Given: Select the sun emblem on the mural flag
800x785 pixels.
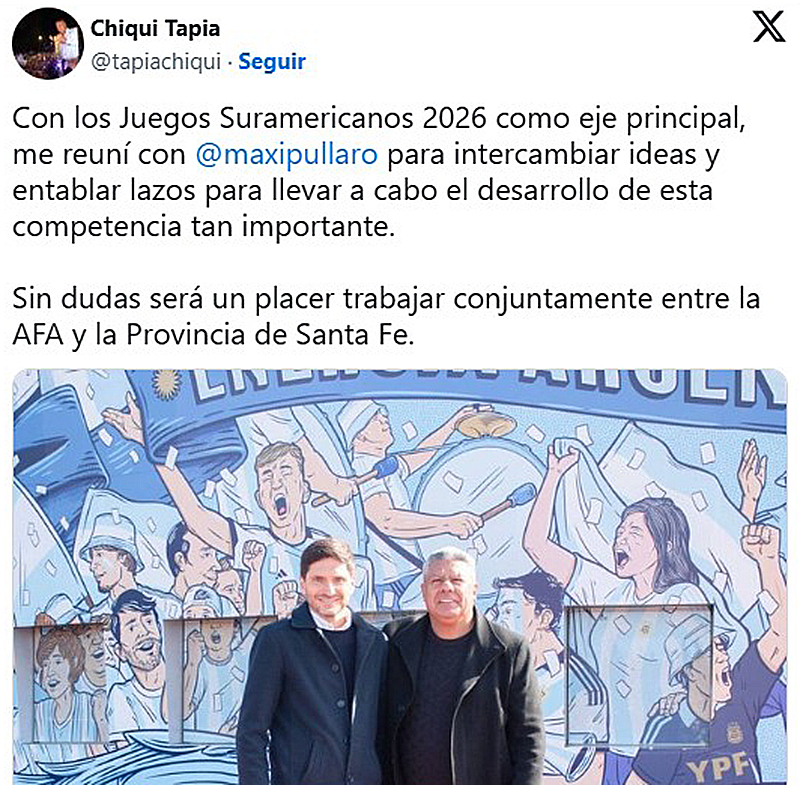Looking at the screenshot, I should click(x=166, y=383).
